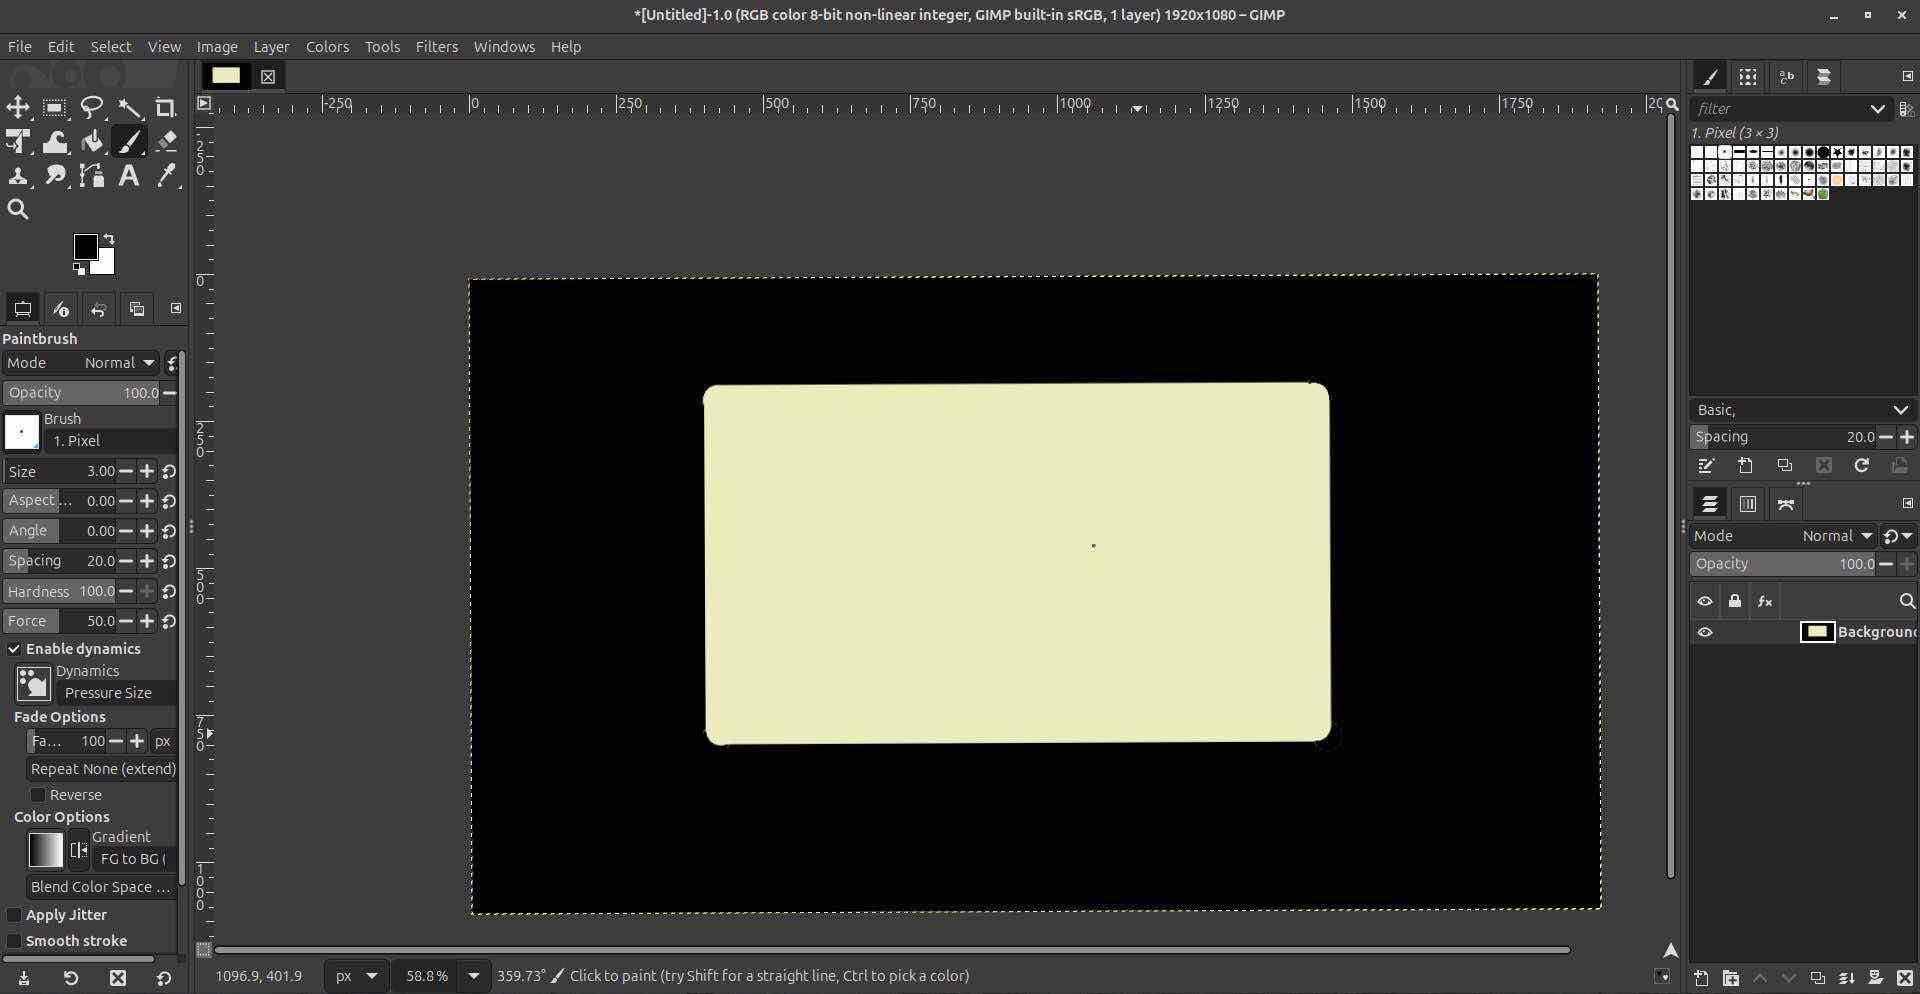Reset colors to default black and white
The width and height of the screenshot is (1920, 994).
pos(79,269)
